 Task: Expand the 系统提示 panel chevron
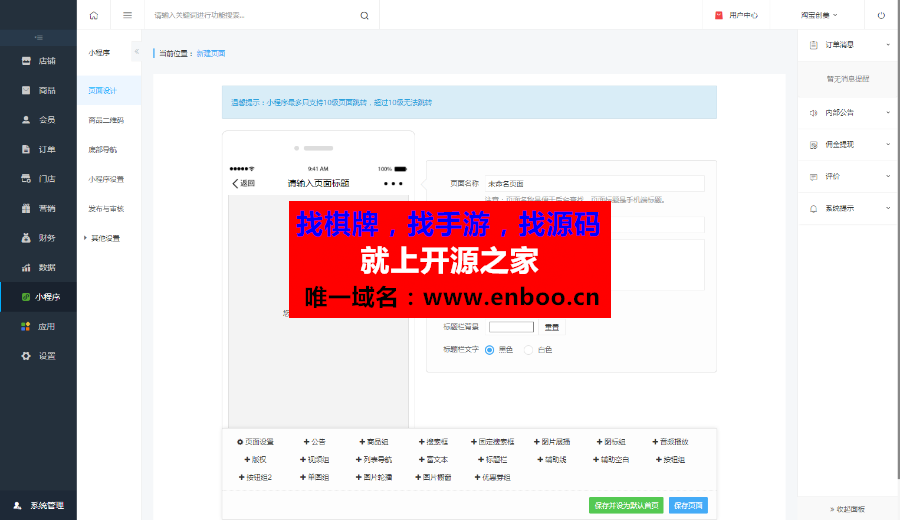tap(888, 208)
